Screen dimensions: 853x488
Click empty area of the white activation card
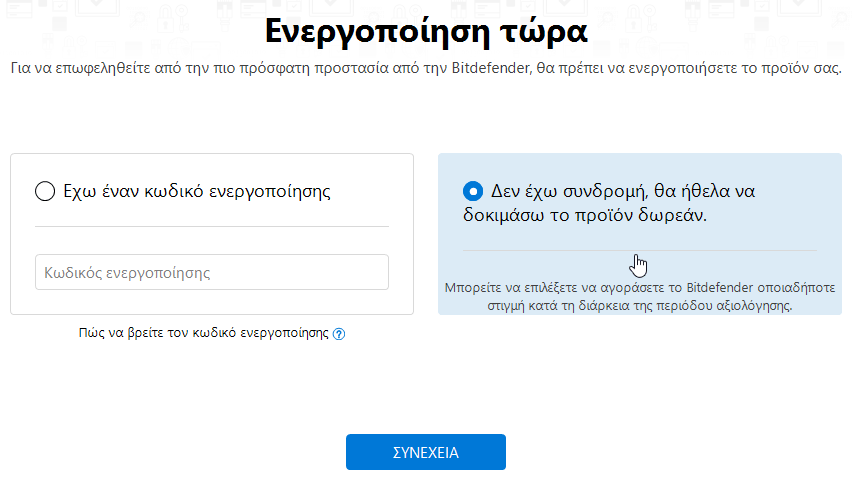pos(212,302)
